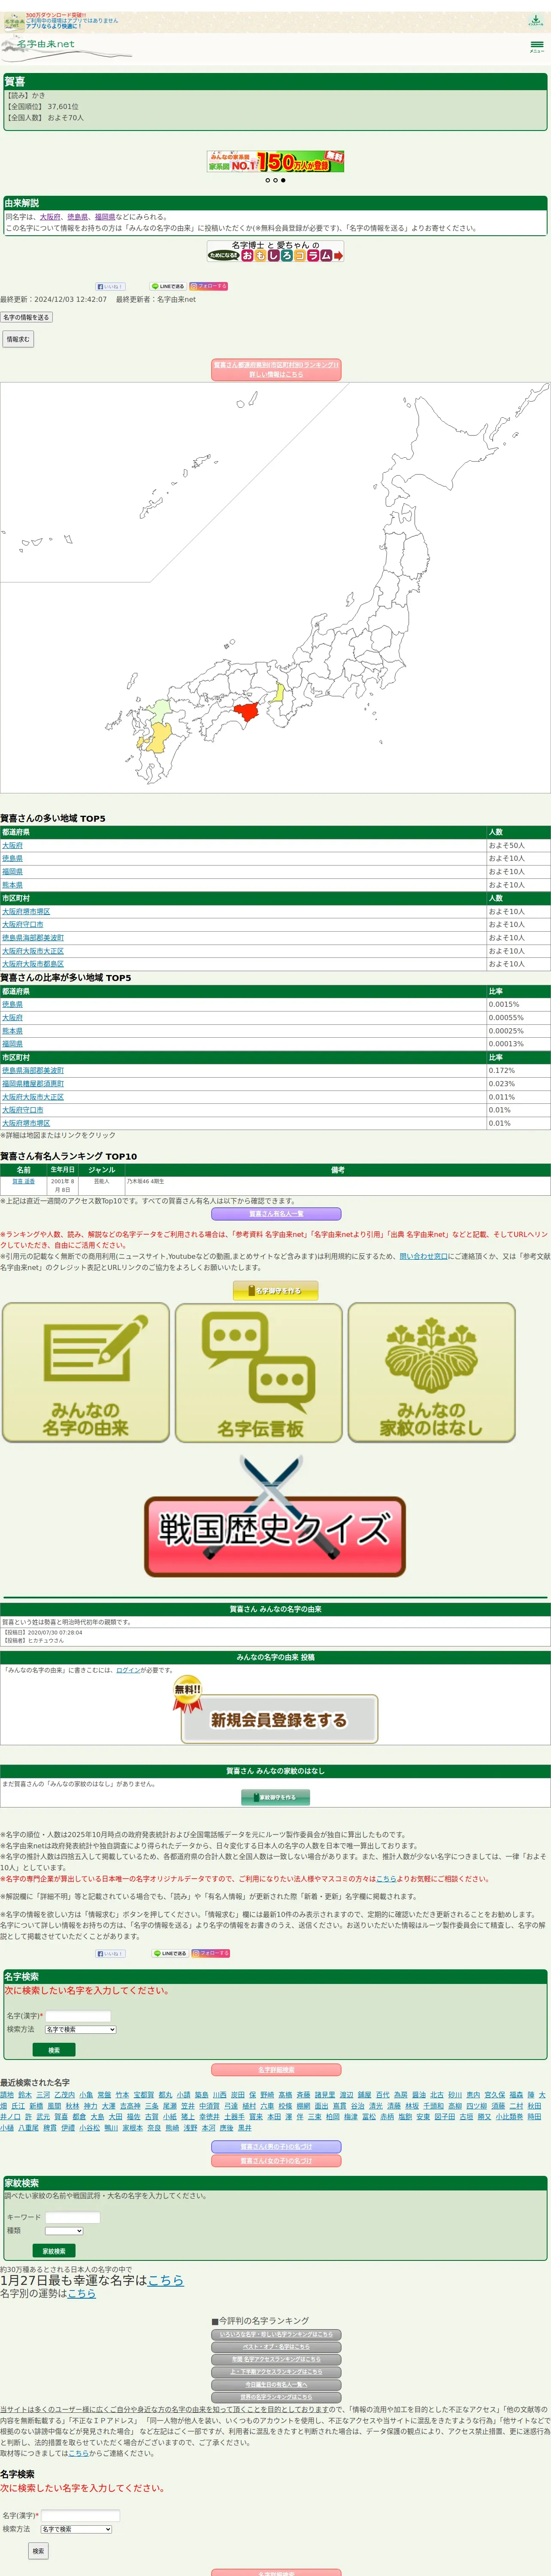Open 徳島県海部郡美波町 in the 比率 table

(33, 1071)
